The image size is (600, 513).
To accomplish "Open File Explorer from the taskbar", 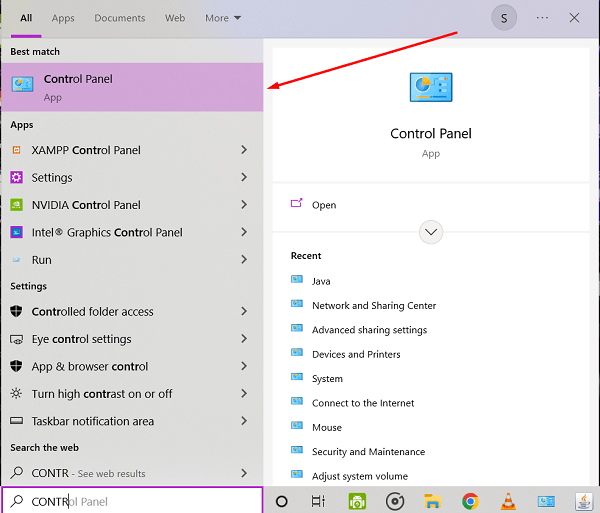I will pos(432,501).
